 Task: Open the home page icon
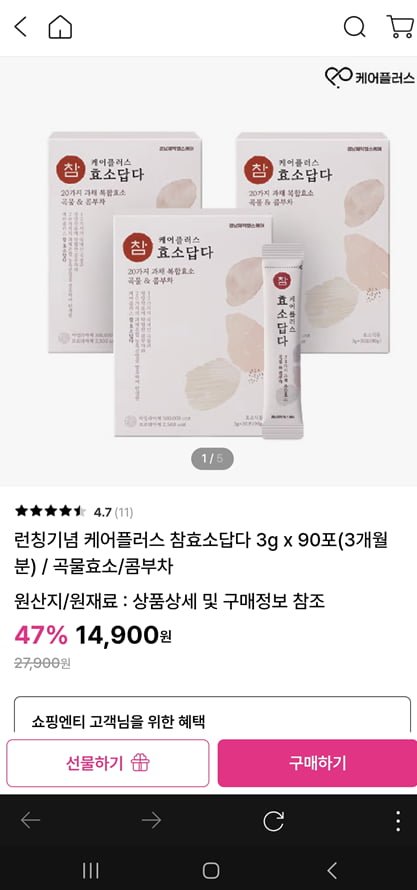point(60,27)
